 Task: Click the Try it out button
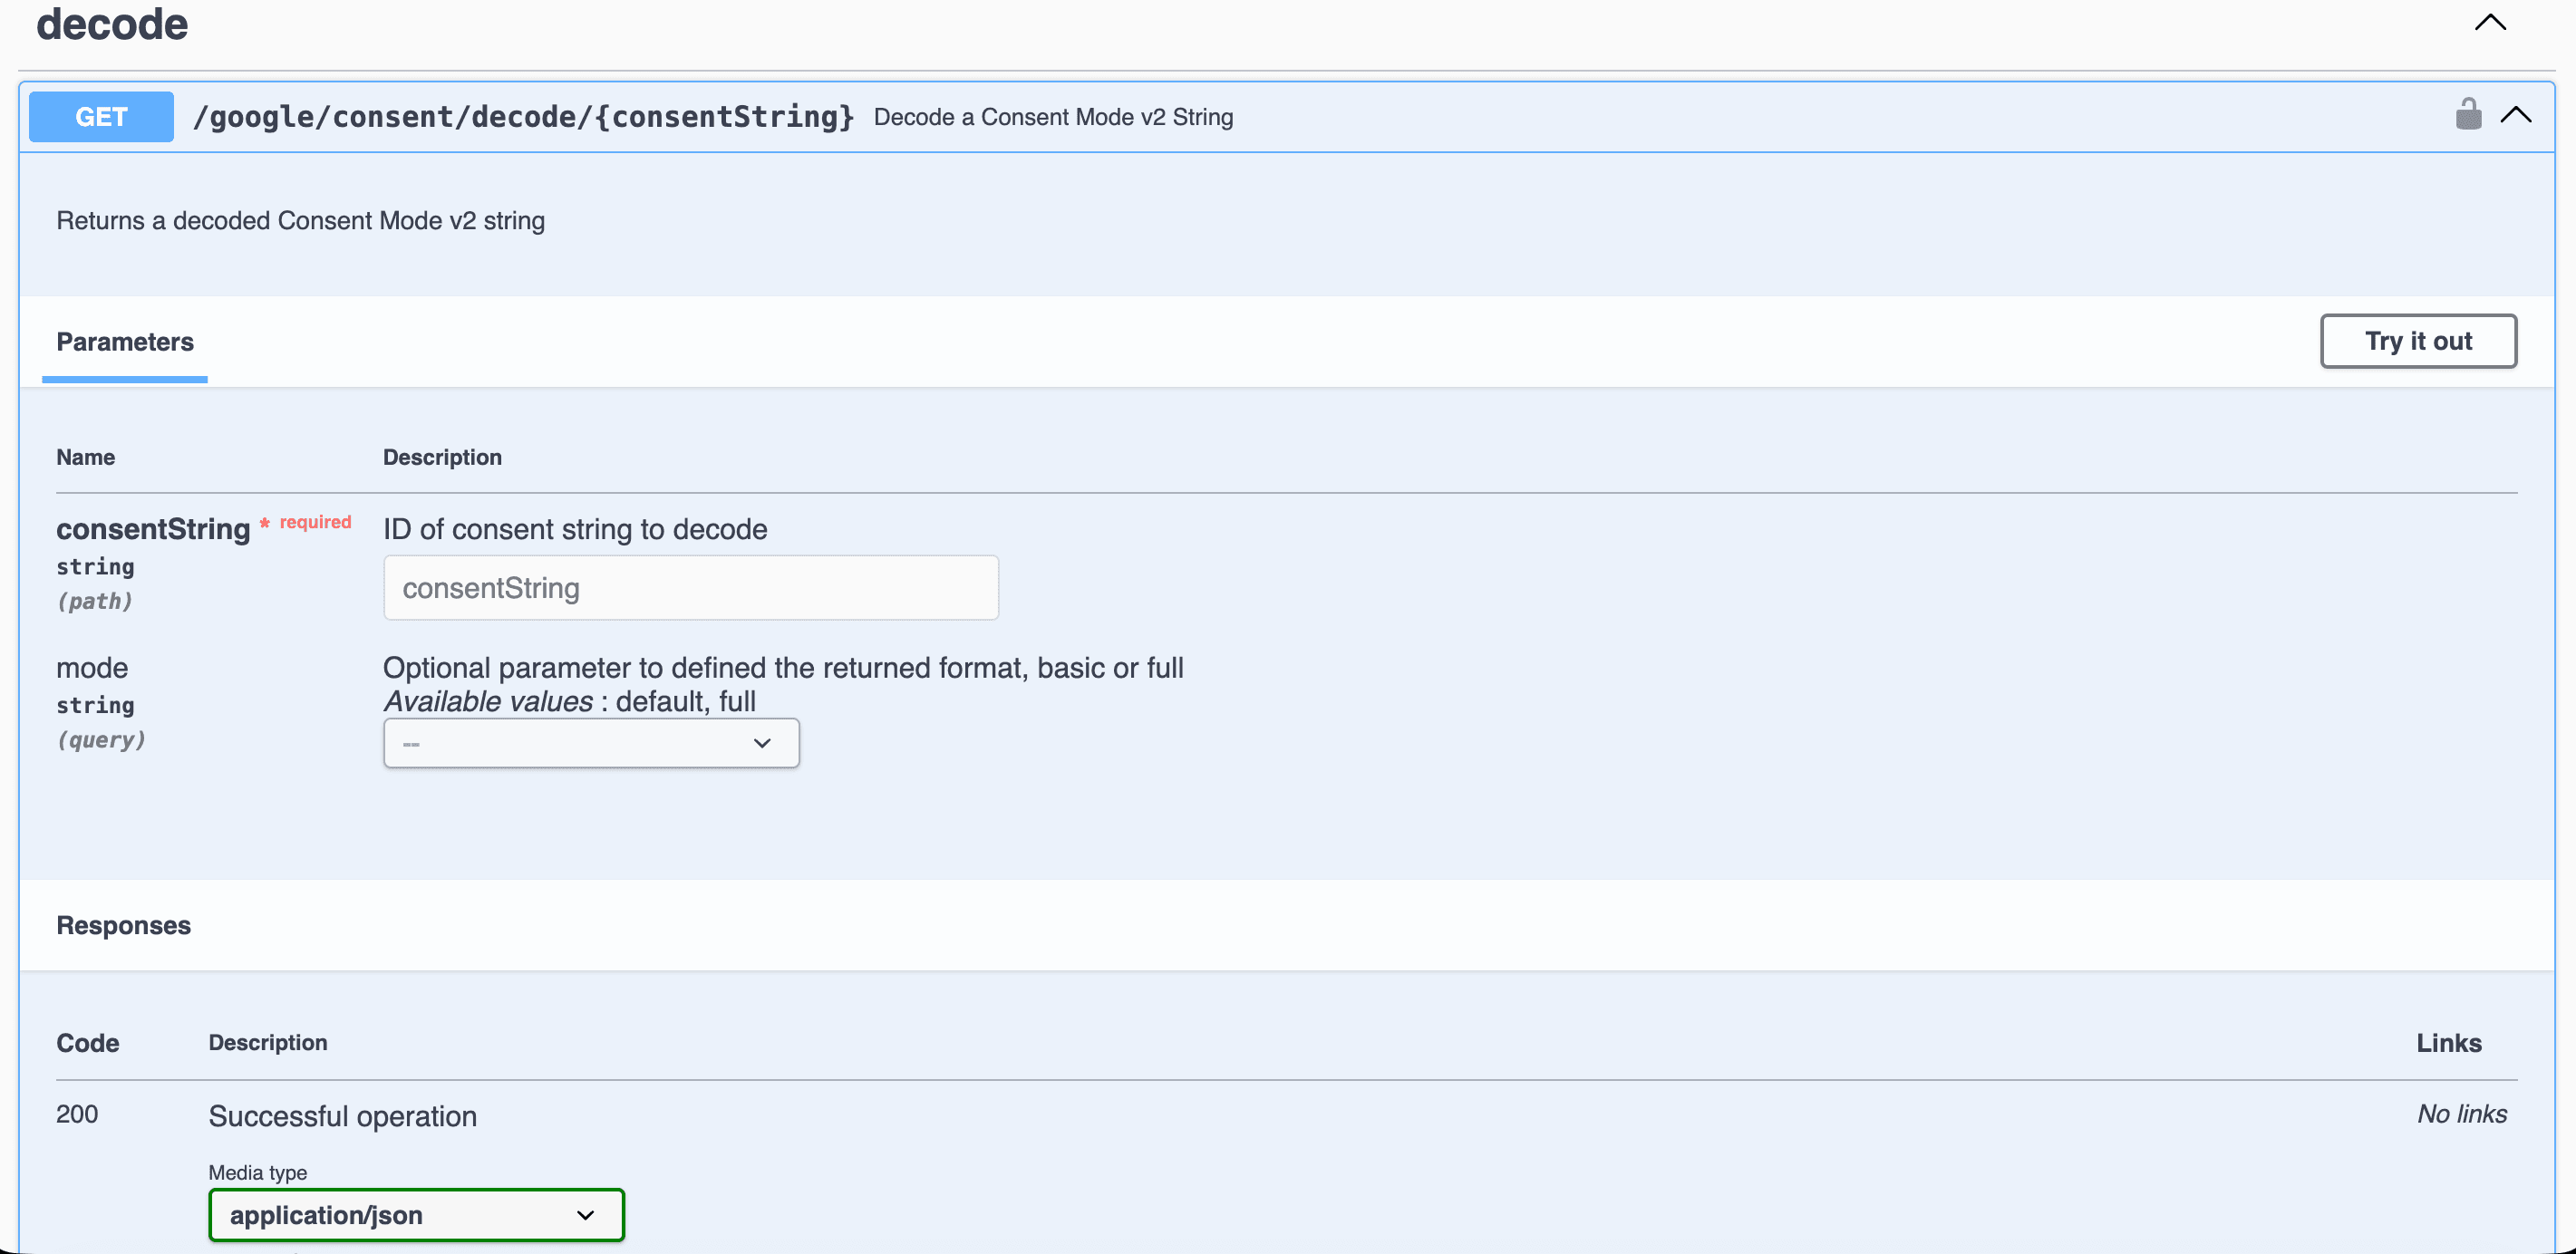[2418, 341]
